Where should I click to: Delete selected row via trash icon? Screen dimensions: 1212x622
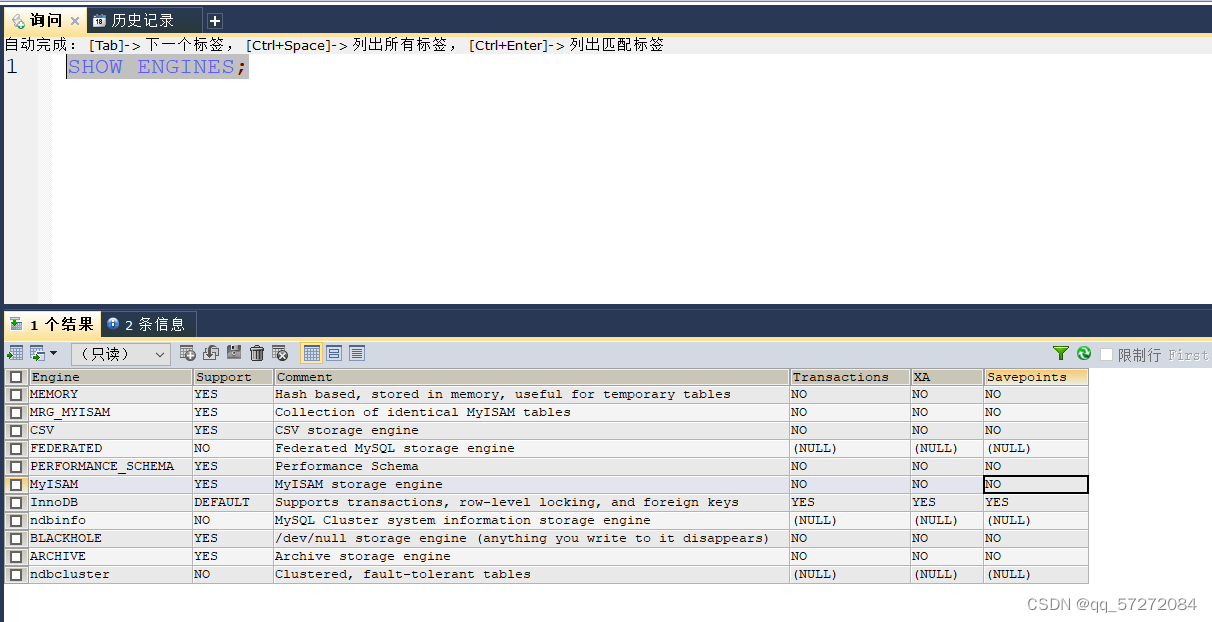pos(258,353)
